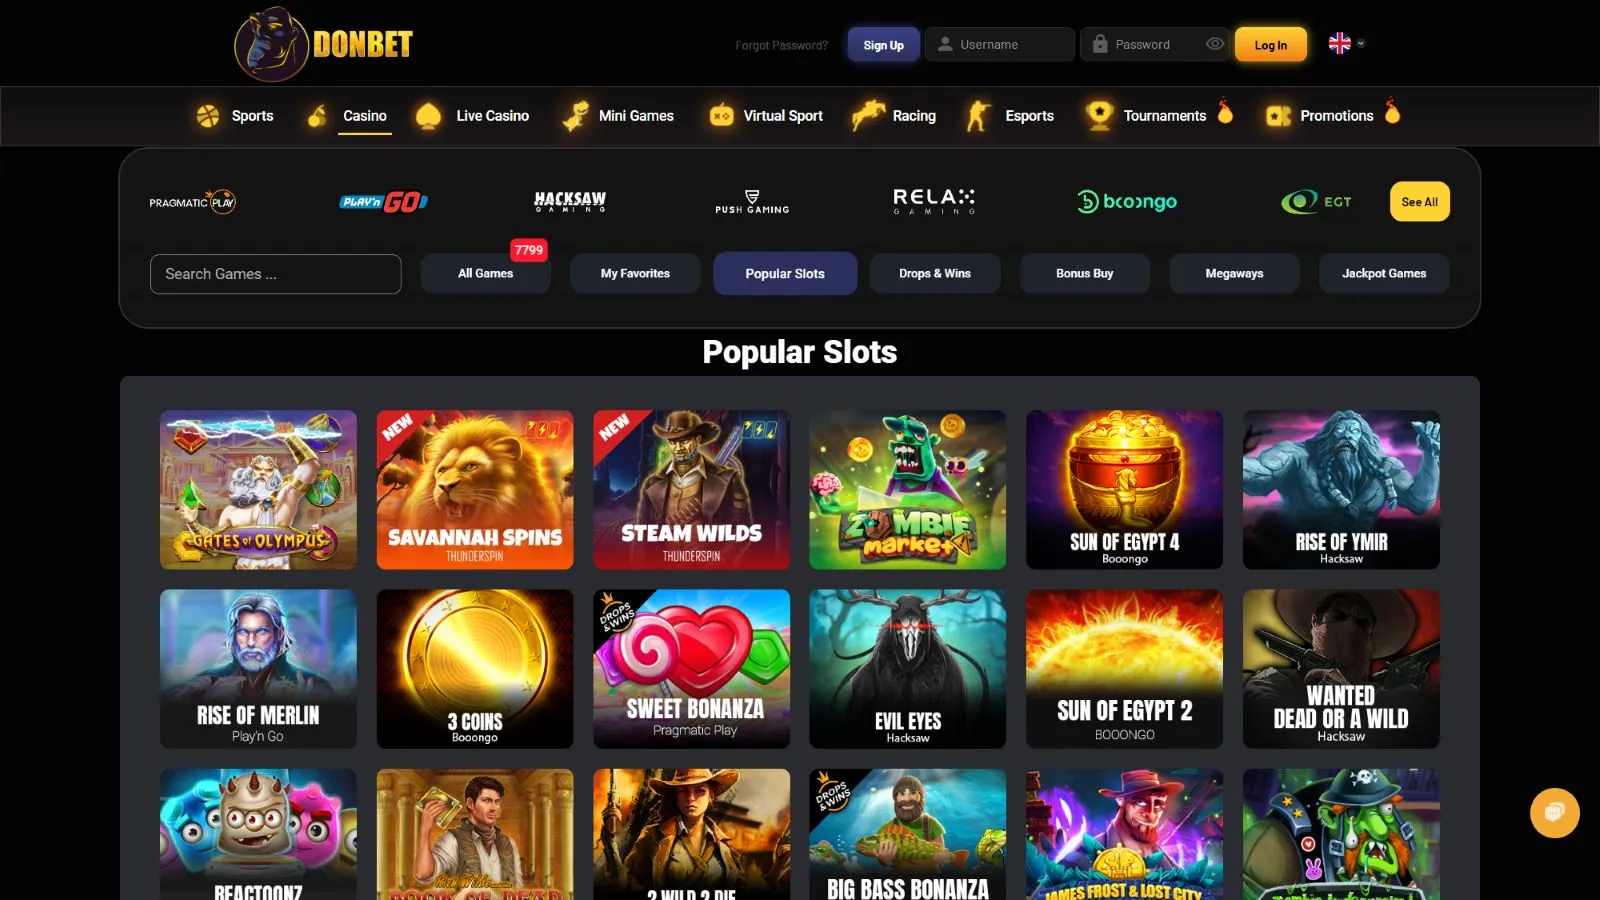Image resolution: width=1600 pixels, height=900 pixels.
Task: Expand the language flag dropdown
Action: tap(1346, 43)
